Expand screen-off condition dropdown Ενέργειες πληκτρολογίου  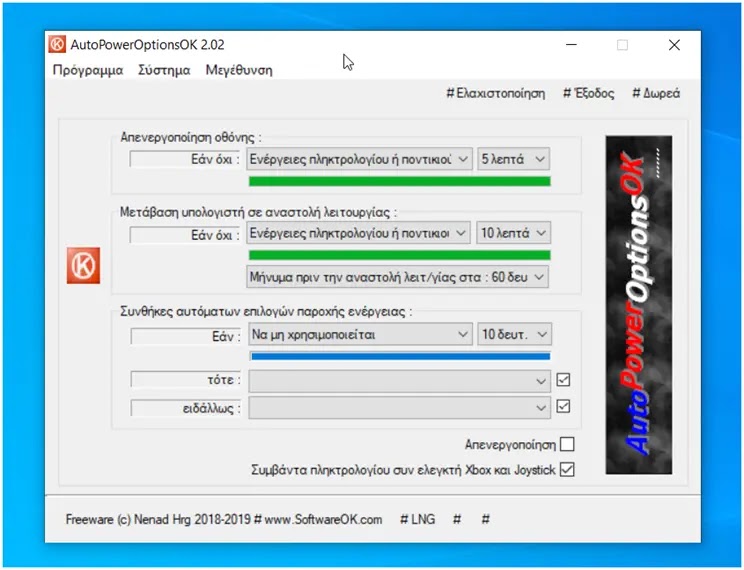click(359, 159)
